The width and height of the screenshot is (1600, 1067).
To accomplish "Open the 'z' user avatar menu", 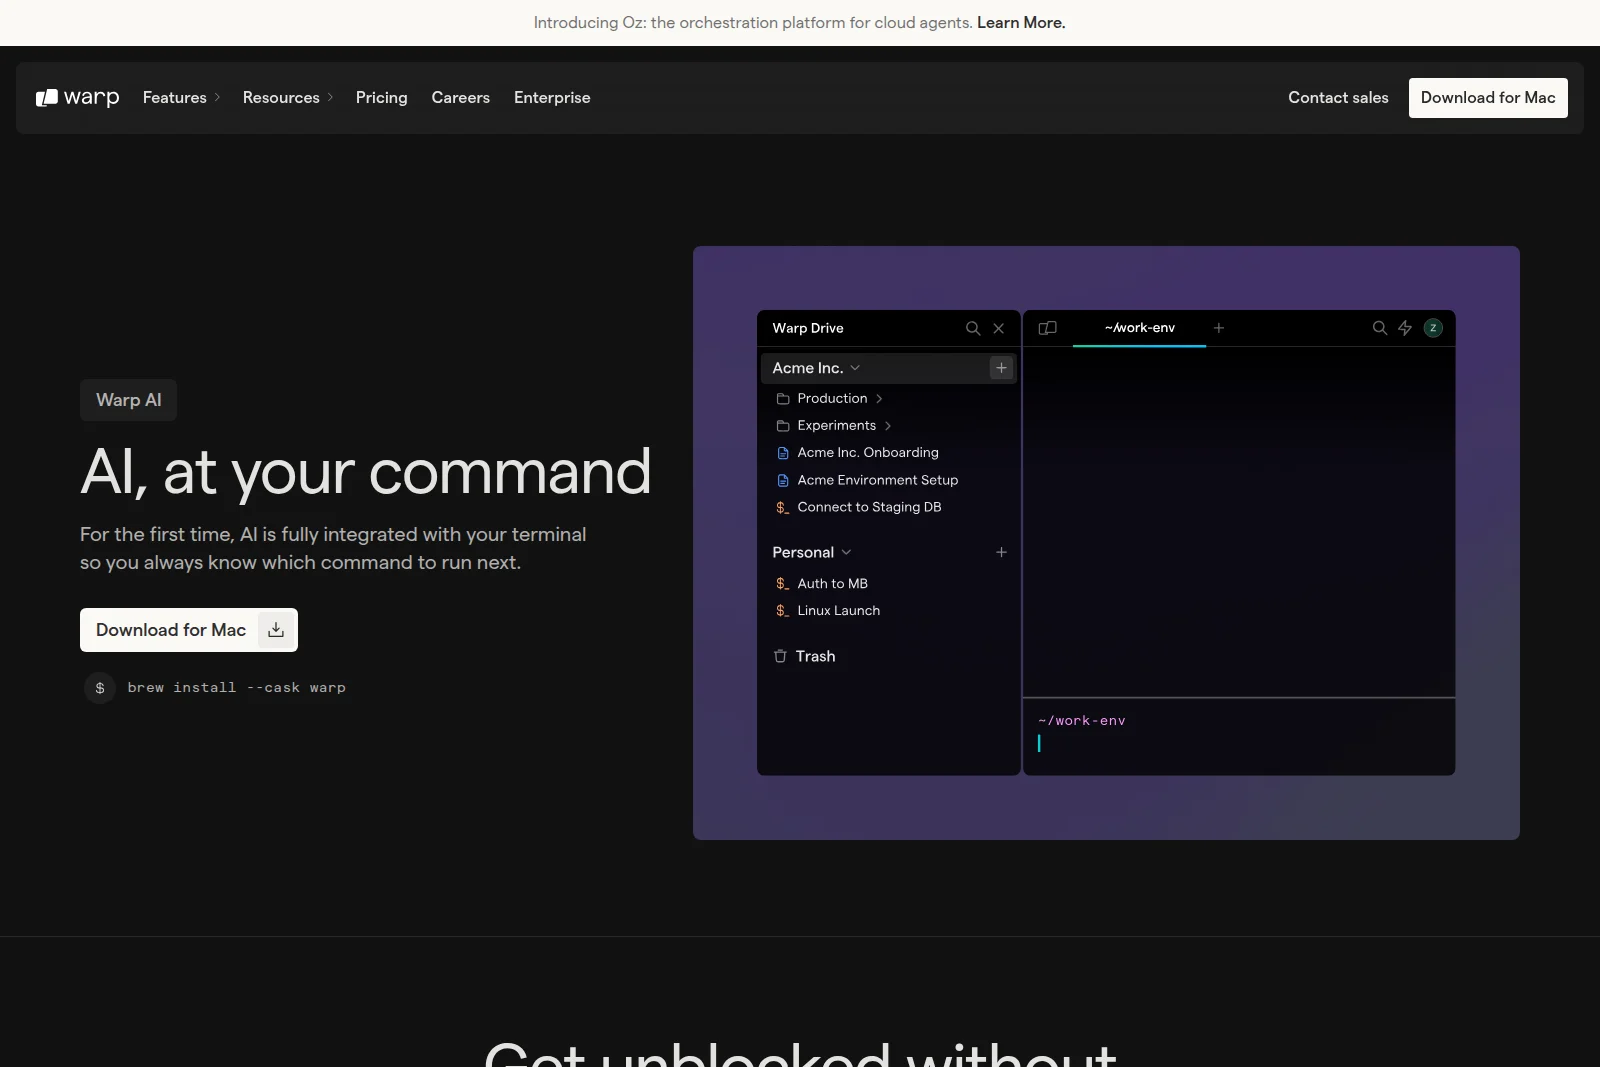I will tap(1434, 328).
